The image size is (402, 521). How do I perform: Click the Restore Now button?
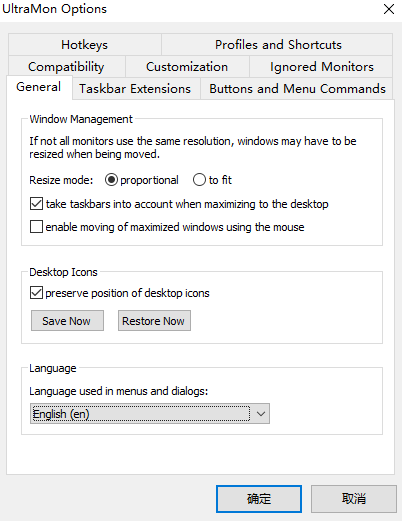pyautogui.click(x=154, y=321)
